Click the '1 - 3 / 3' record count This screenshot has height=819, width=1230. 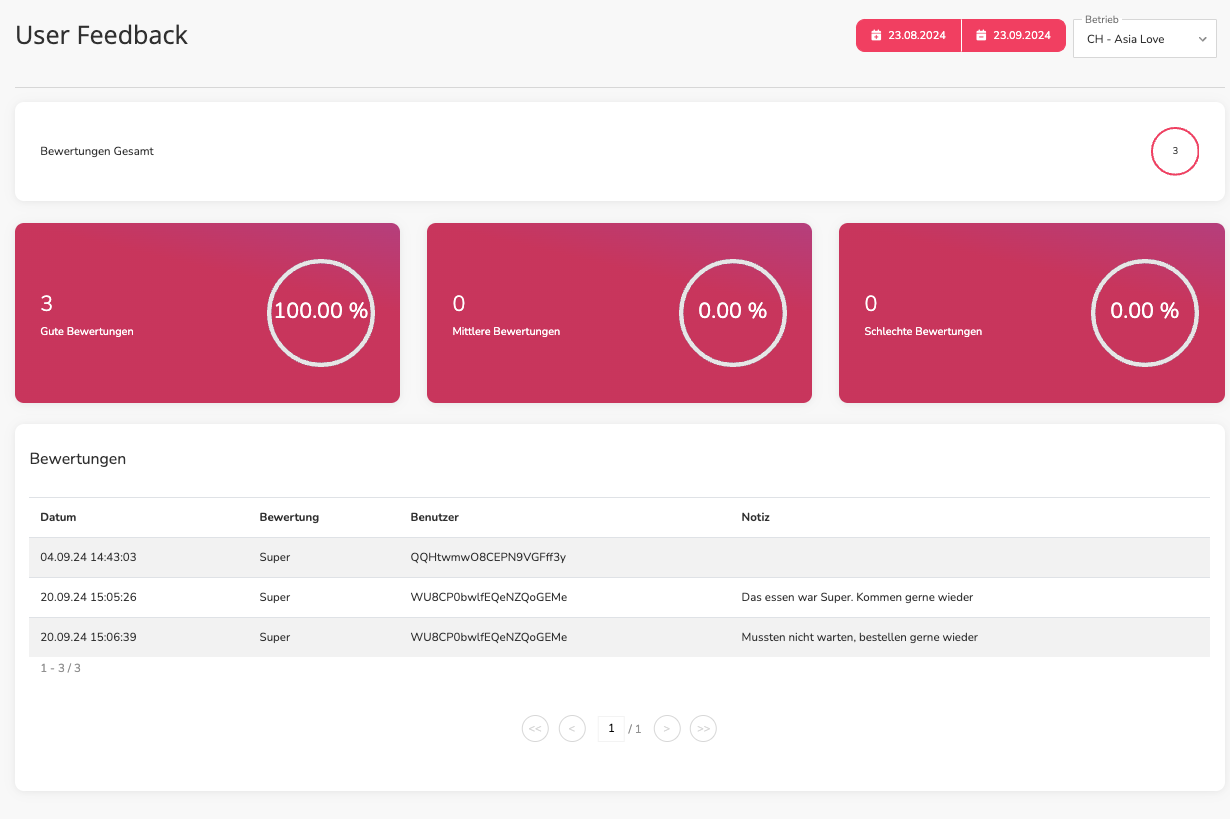pos(60,668)
